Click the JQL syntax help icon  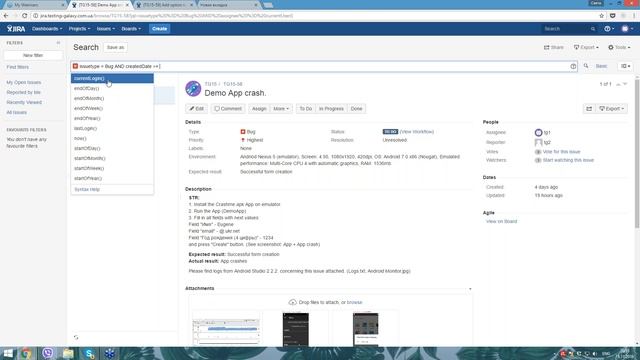click(573, 66)
